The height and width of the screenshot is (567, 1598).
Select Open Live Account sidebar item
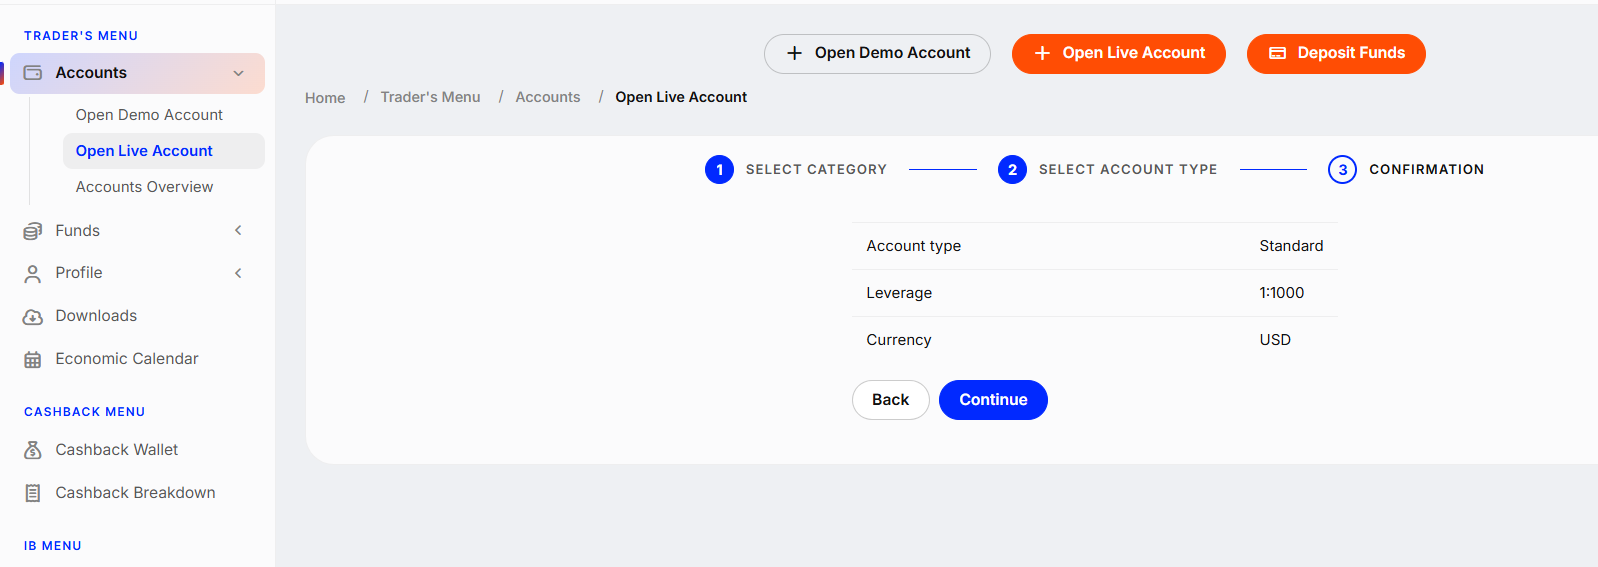click(x=163, y=151)
